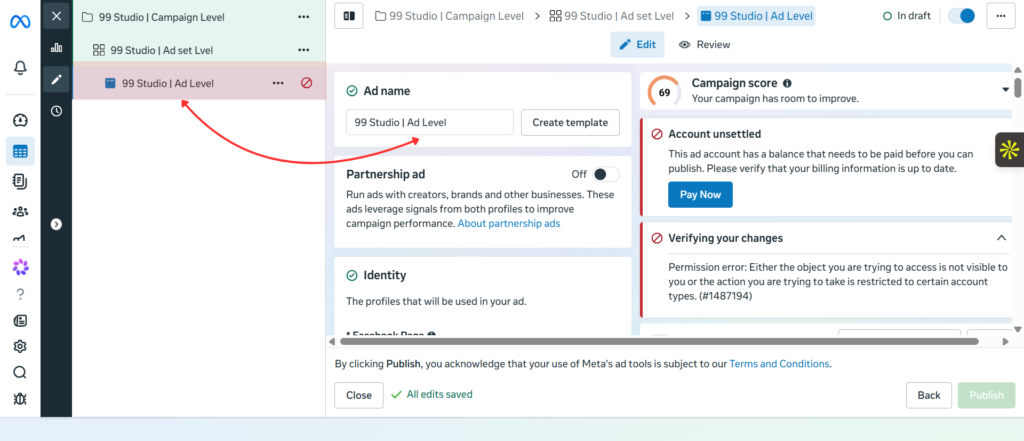Open the Campaigns table icon in sidebar
The image size is (1024, 441).
tap(20, 152)
